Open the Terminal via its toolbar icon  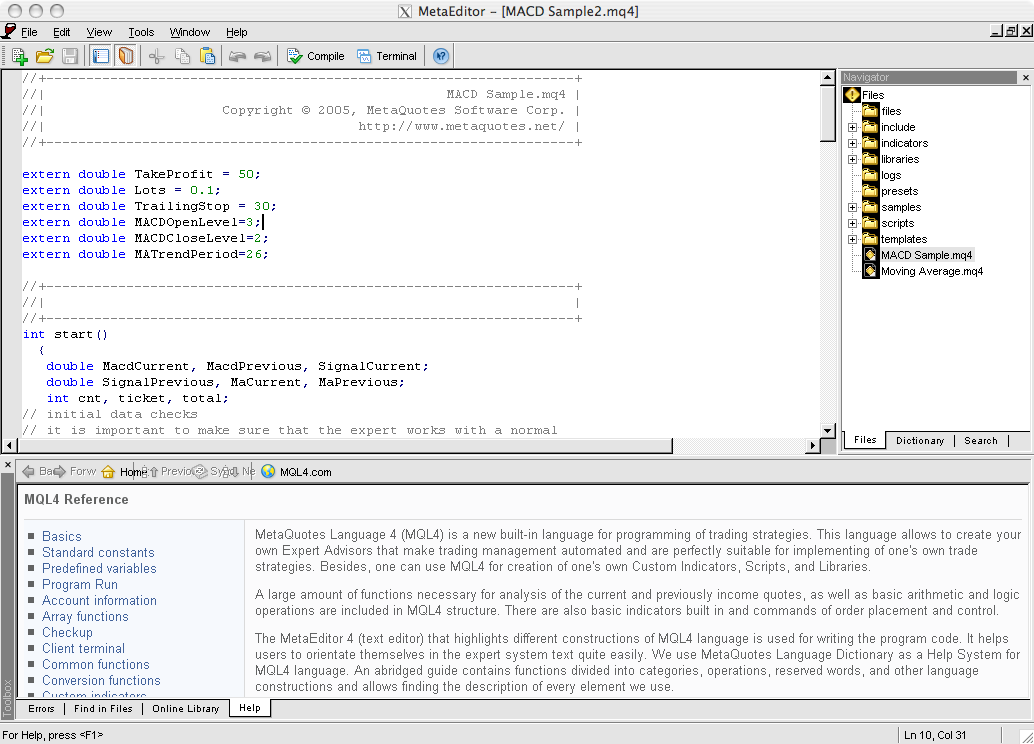[387, 56]
